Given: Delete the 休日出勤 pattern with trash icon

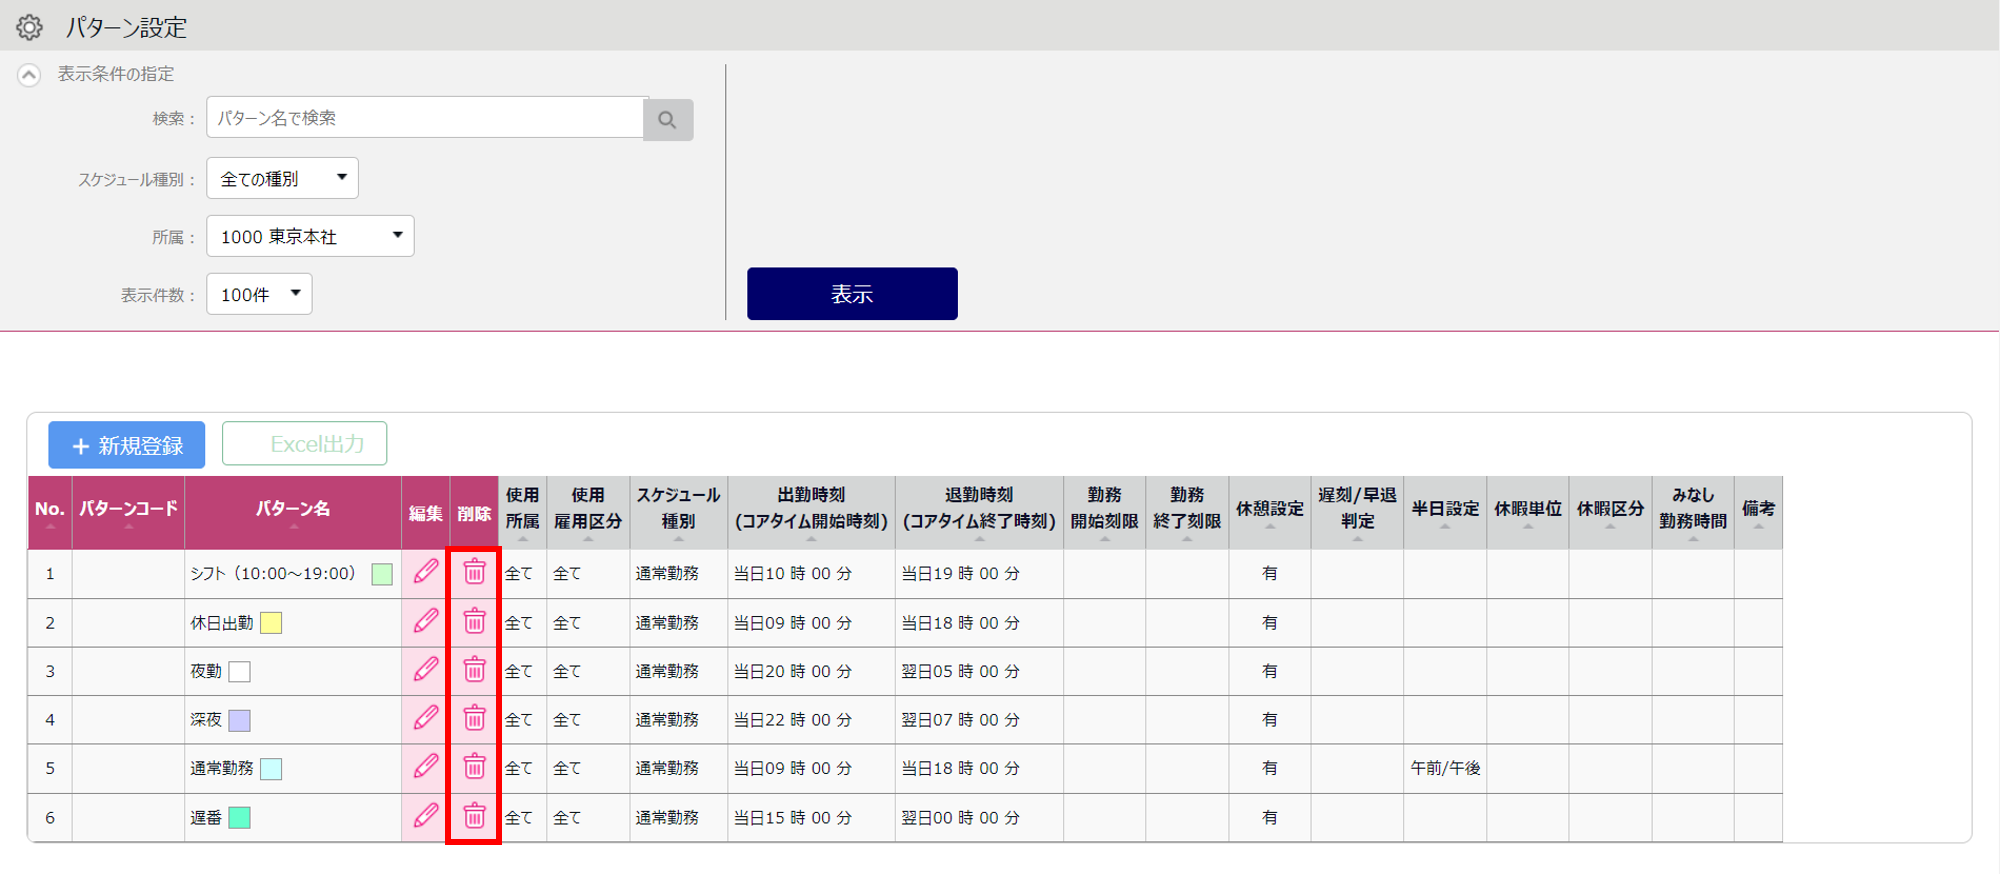Looking at the screenshot, I should click(x=474, y=621).
